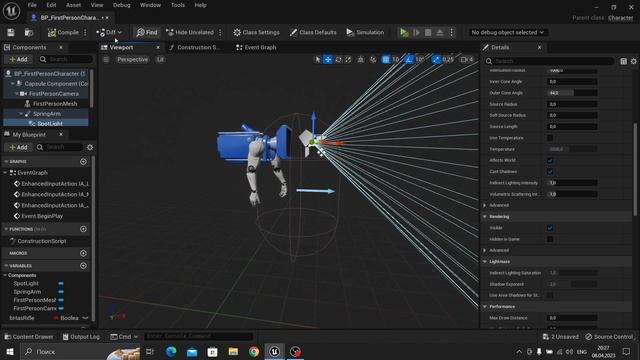The height and width of the screenshot is (360, 640).
Task: Open the Perspective view mode dropdown
Action: pos(132,60)
